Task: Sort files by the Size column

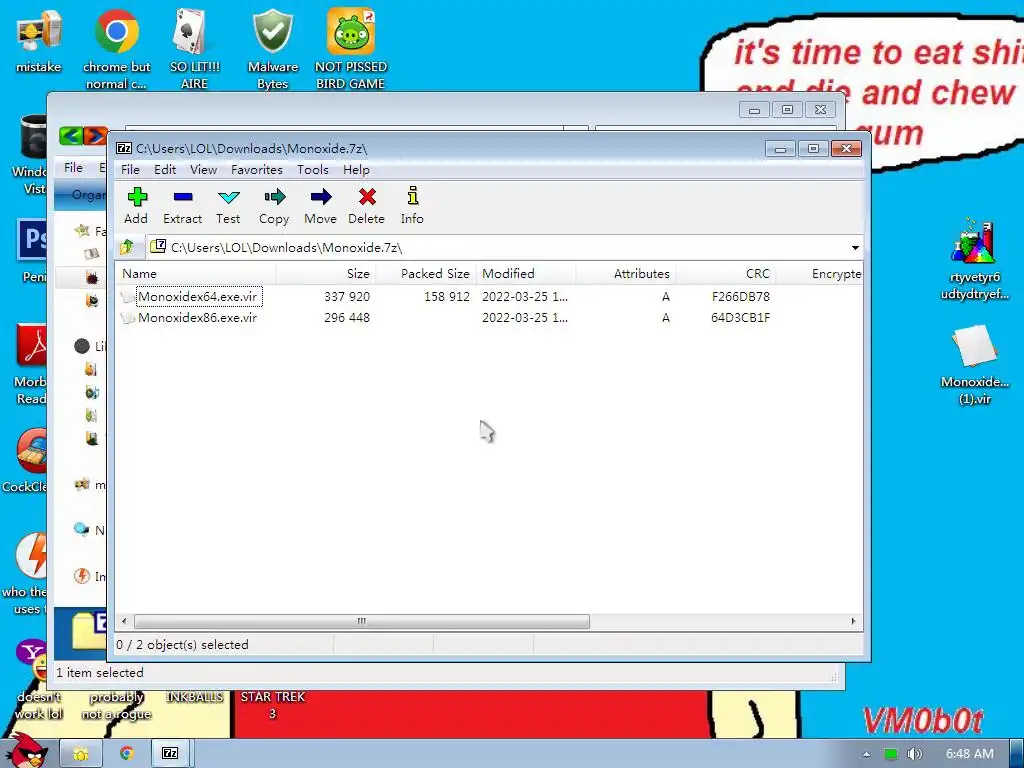Action: pyautogui.click(x=326, y=274)
